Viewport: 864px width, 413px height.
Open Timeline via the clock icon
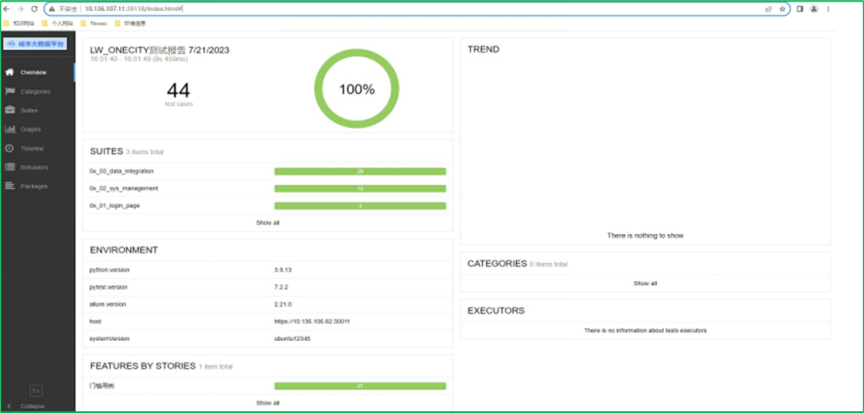coord(10,148)
